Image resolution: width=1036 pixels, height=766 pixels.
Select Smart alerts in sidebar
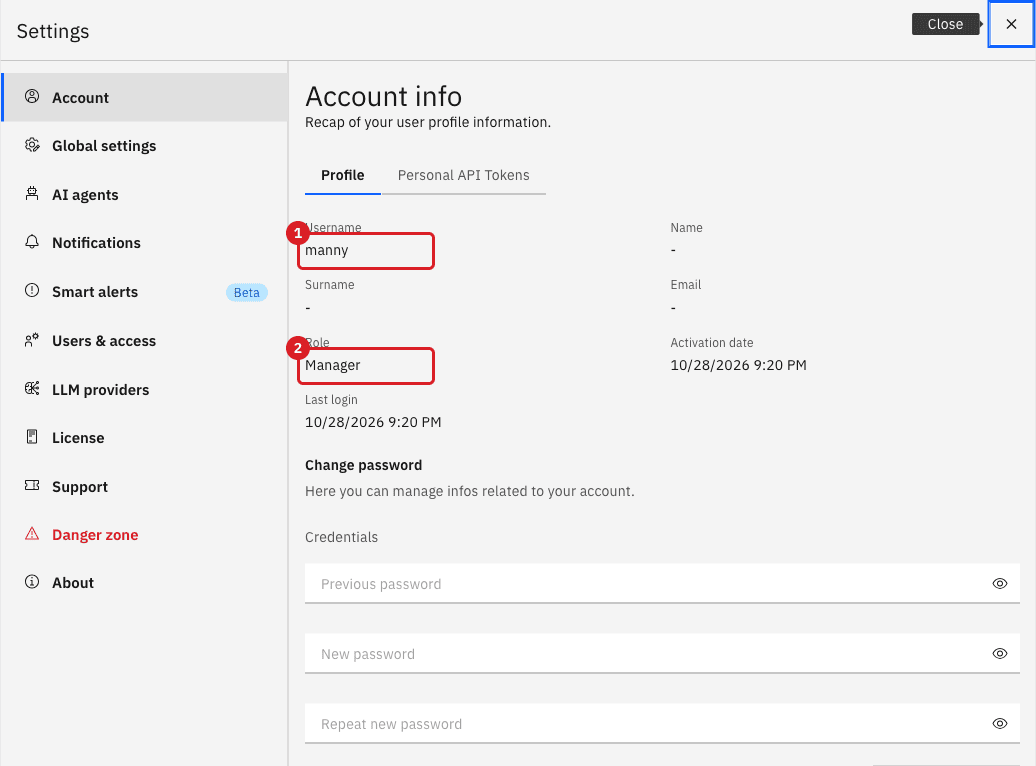click(145, 291)
